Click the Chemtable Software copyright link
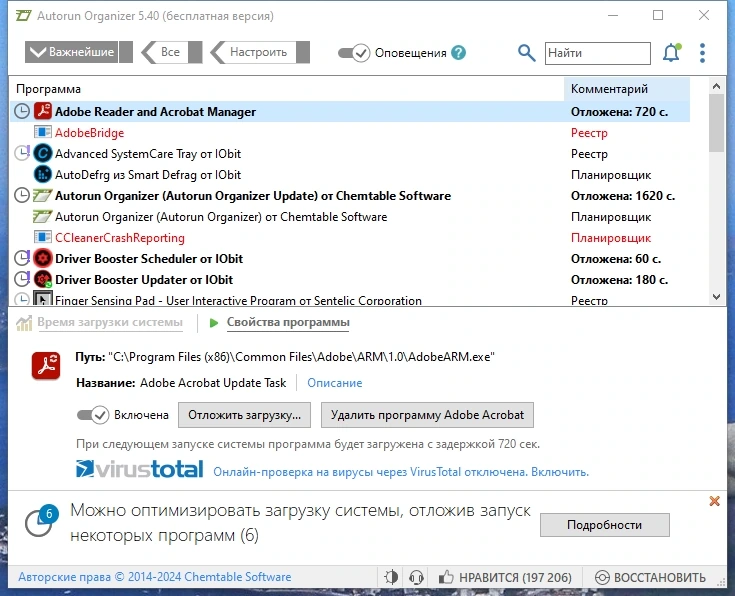The image size is (735, 596). [155, 577]
